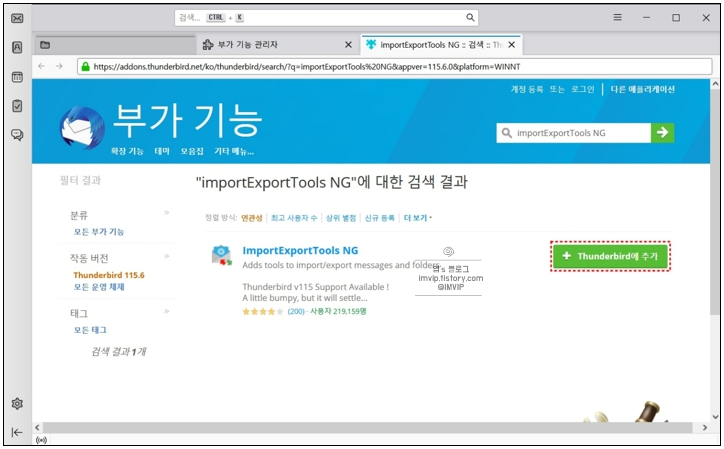This screenshot has width=724, height=449.
Task: Click the online status icon in status bar
Action: [x=41, y=440]
